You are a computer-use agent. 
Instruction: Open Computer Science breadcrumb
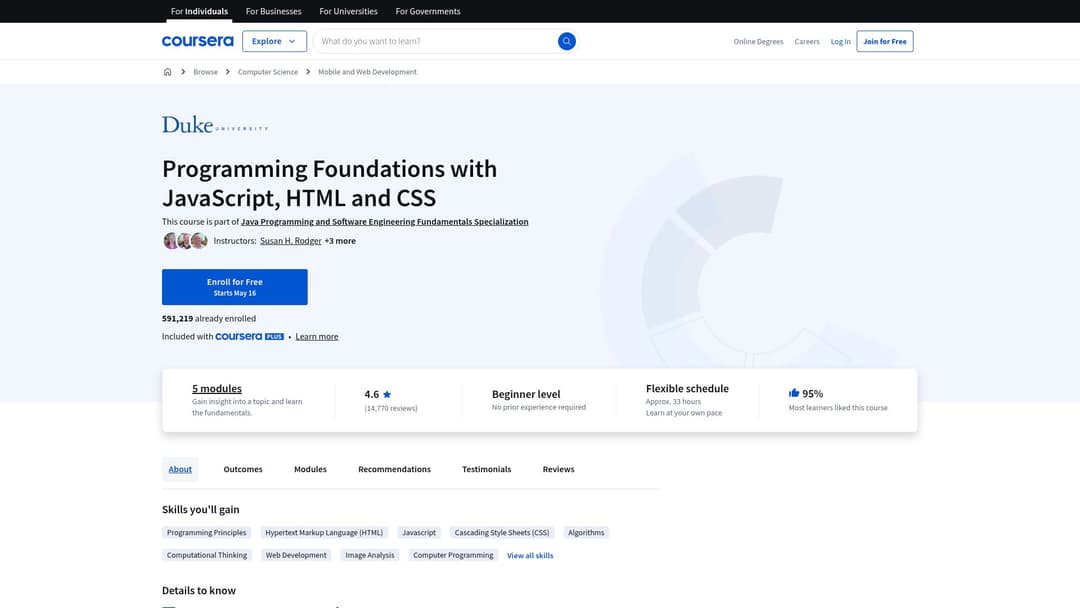pos(268,72)
